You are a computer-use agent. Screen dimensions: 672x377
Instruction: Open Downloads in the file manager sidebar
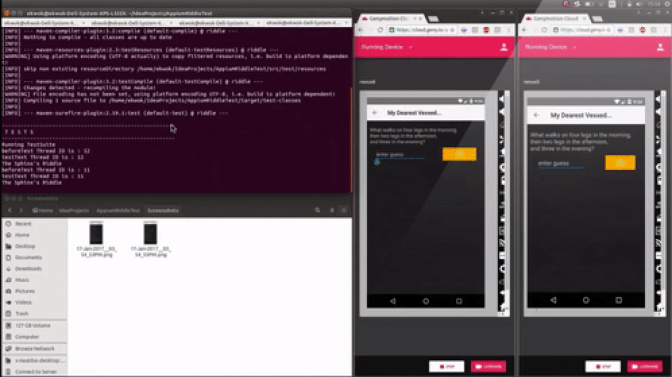coord(28,269)
